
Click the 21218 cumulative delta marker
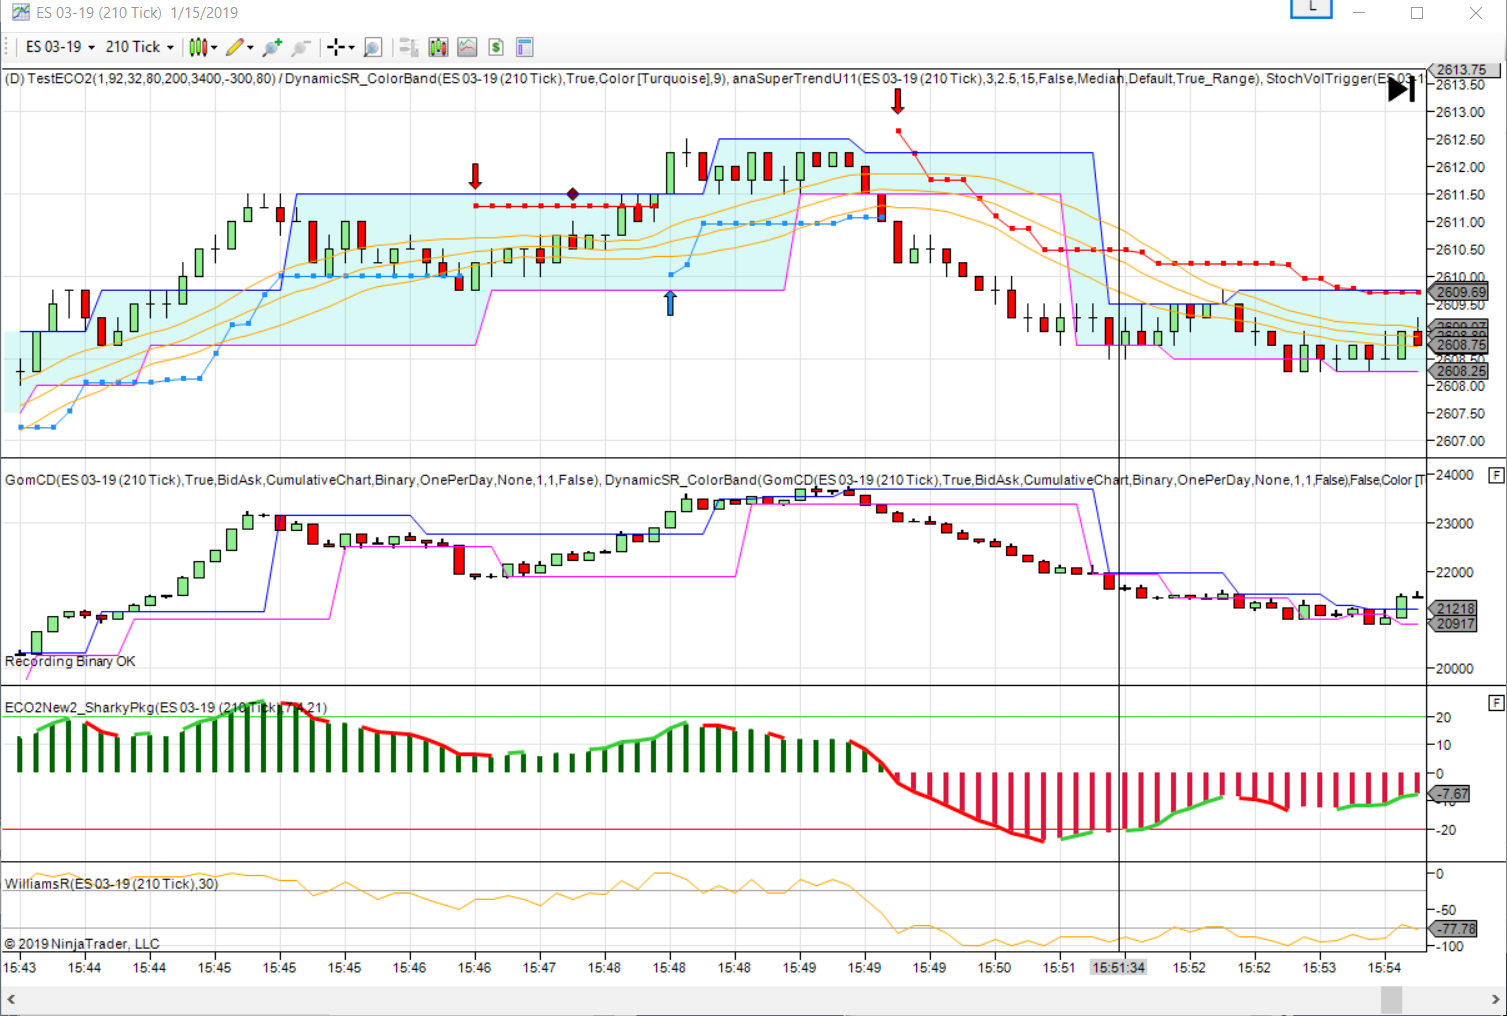(1455, 608)
